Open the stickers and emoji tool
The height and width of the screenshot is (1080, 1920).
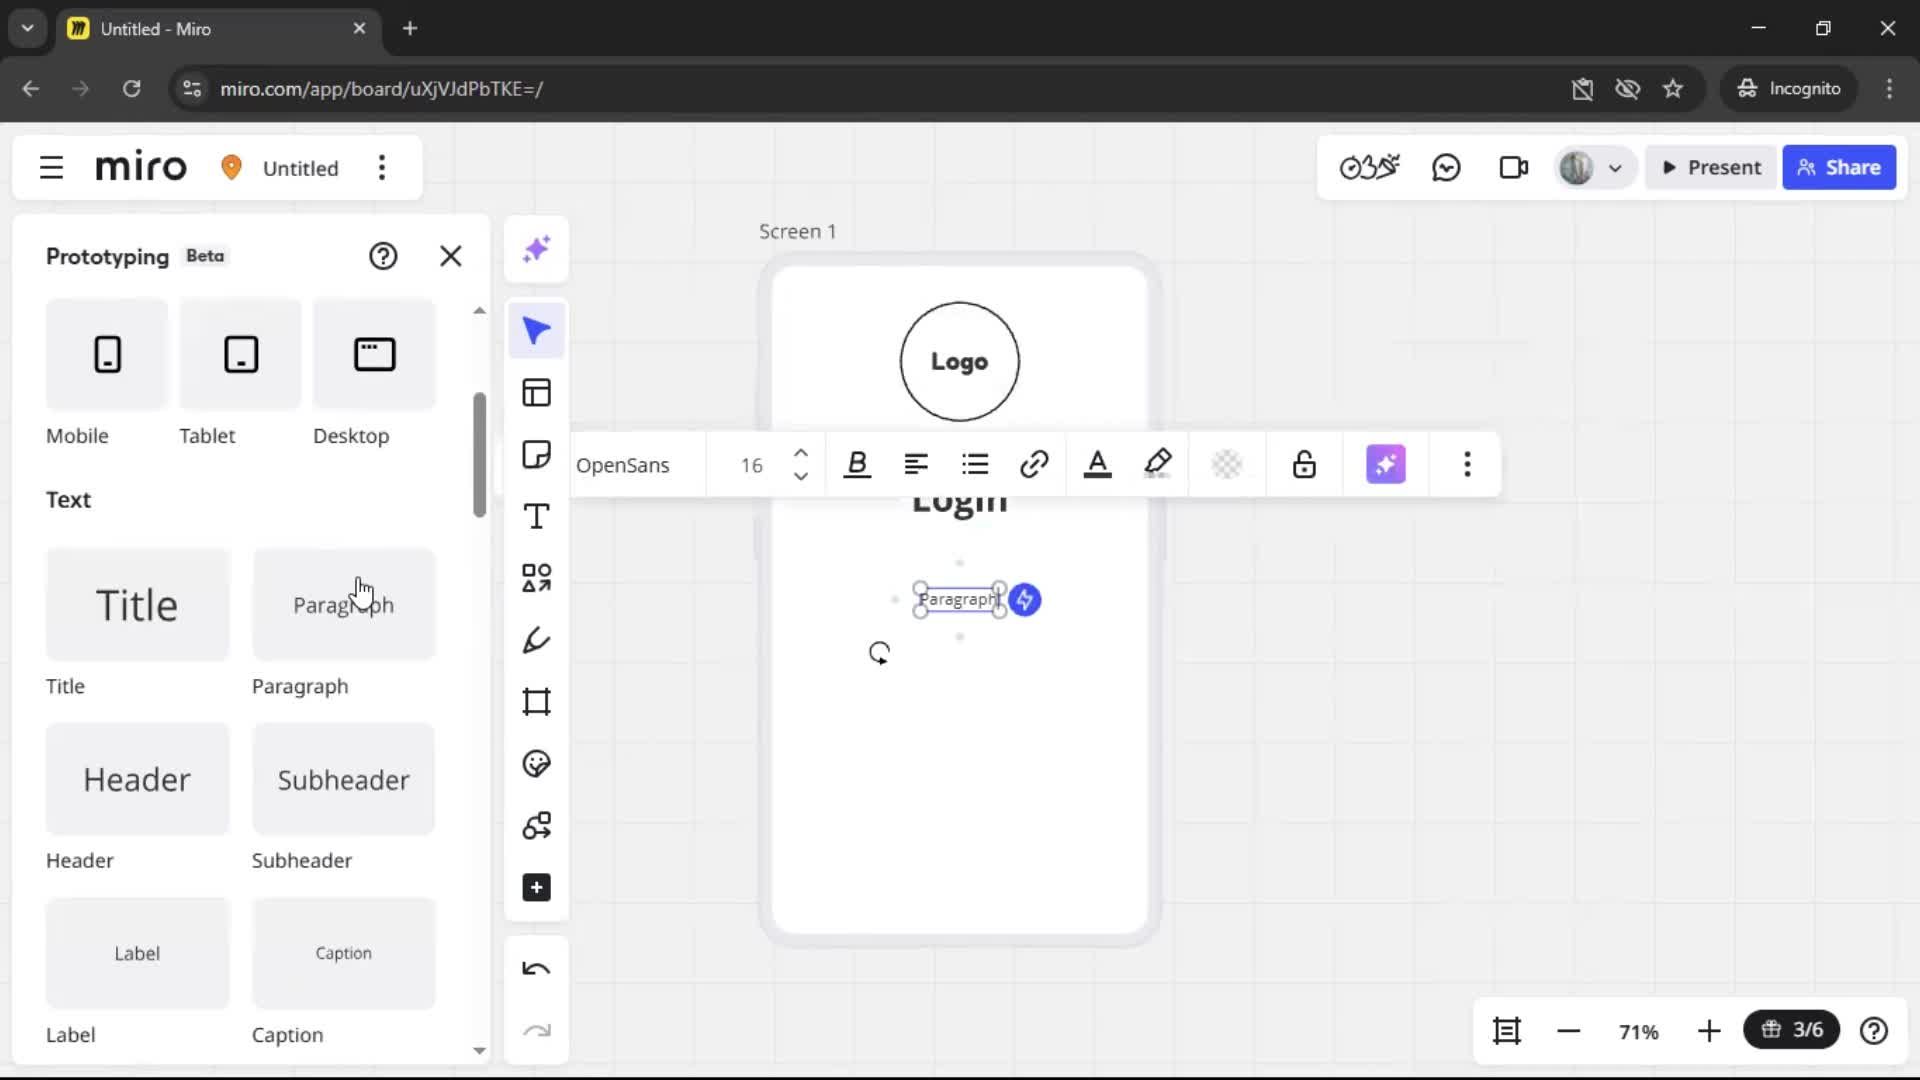537,764
